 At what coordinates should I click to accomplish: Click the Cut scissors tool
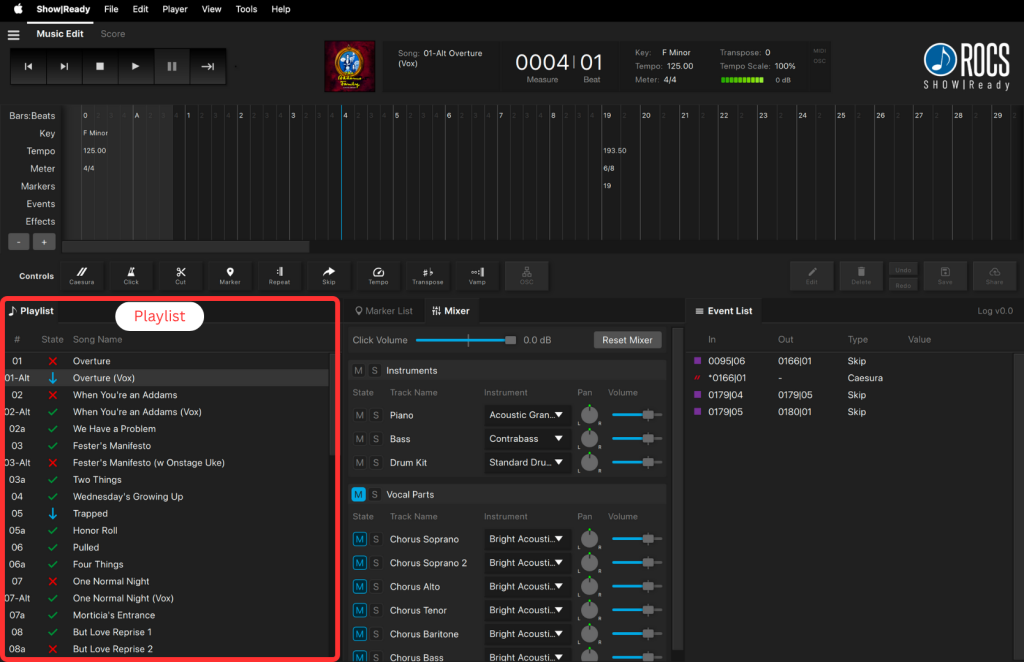(x=180, y=275)
